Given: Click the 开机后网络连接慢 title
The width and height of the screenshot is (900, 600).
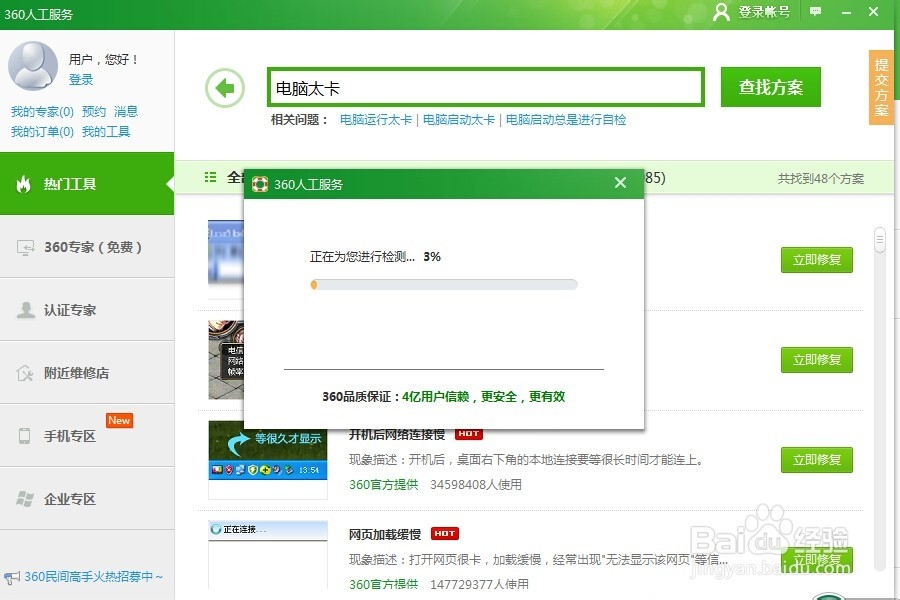Looking at the screenshot, I should [x=397, y=435].
